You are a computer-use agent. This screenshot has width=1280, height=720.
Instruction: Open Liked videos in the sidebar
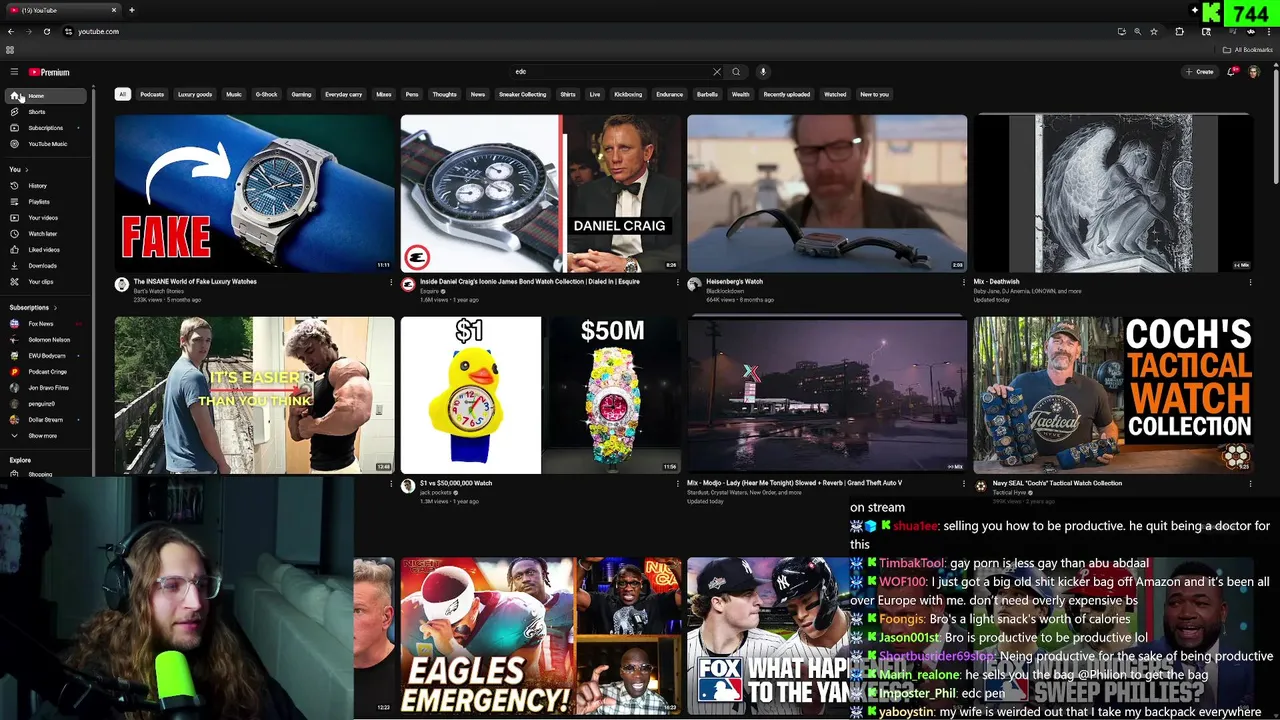(46, 250)
